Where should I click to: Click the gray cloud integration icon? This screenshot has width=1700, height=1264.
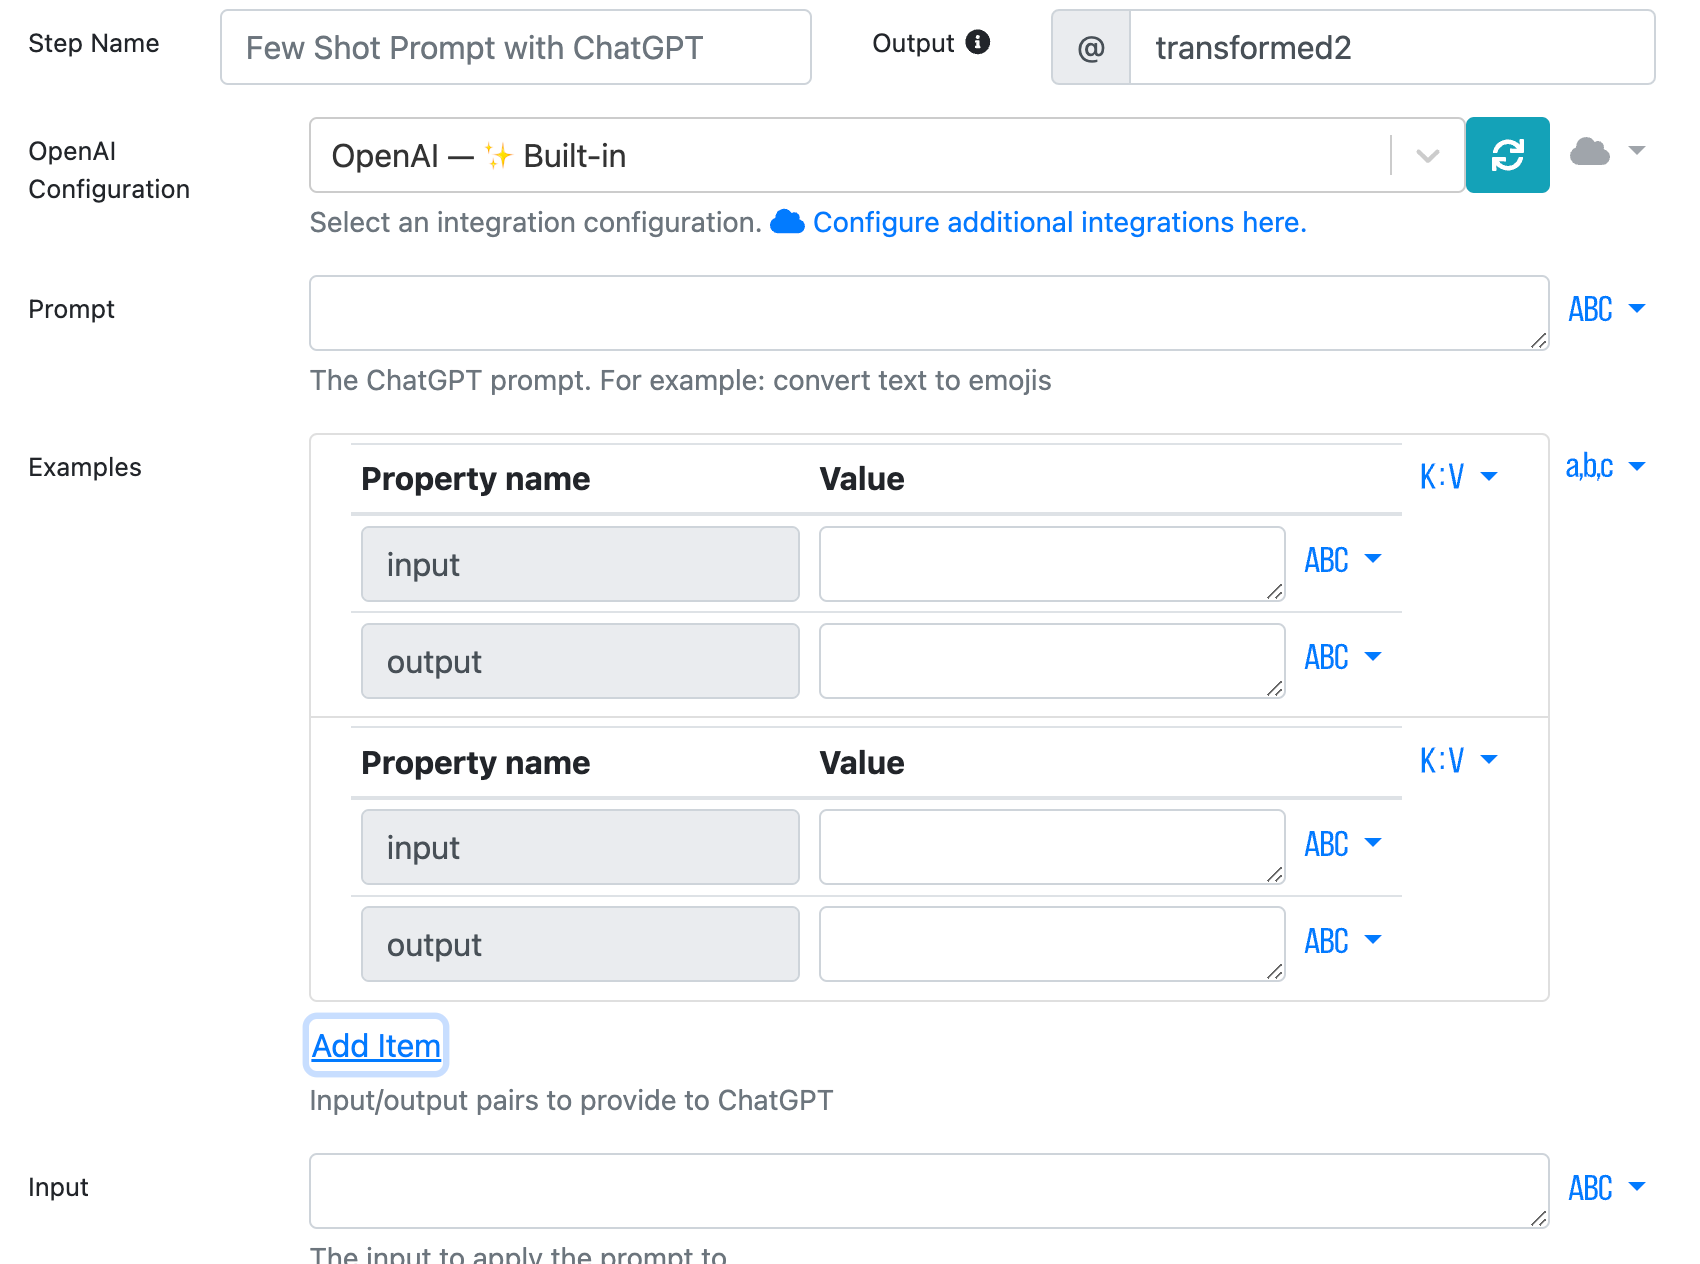tap(1589, 152)
